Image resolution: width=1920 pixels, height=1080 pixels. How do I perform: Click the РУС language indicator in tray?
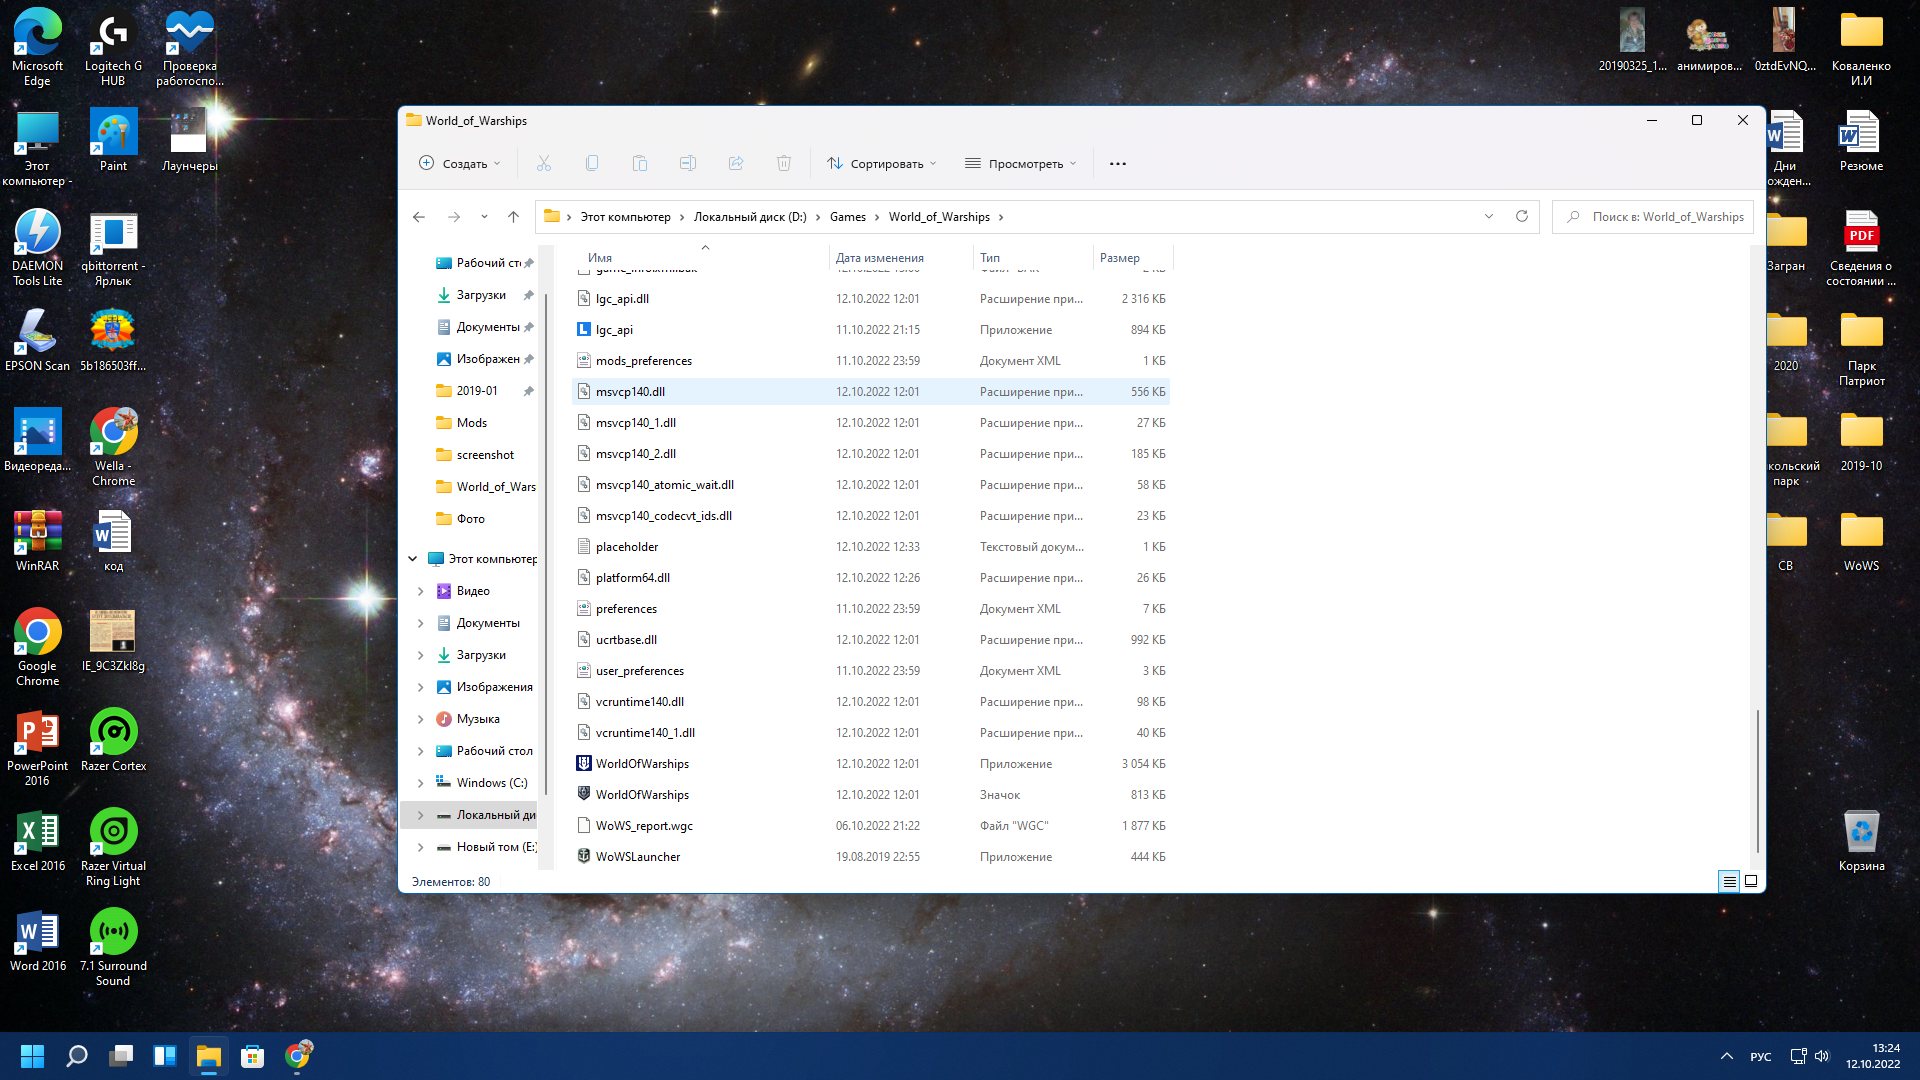click(x=1761, y=1057)
